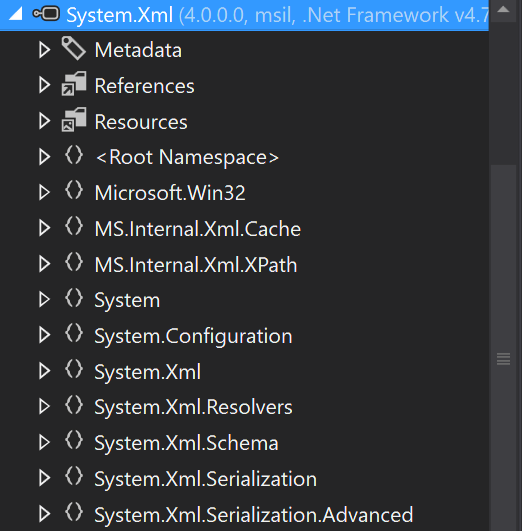
Task: Select the System.Xml.Serialization.Advanced label
Action: [x=254, y=515]
